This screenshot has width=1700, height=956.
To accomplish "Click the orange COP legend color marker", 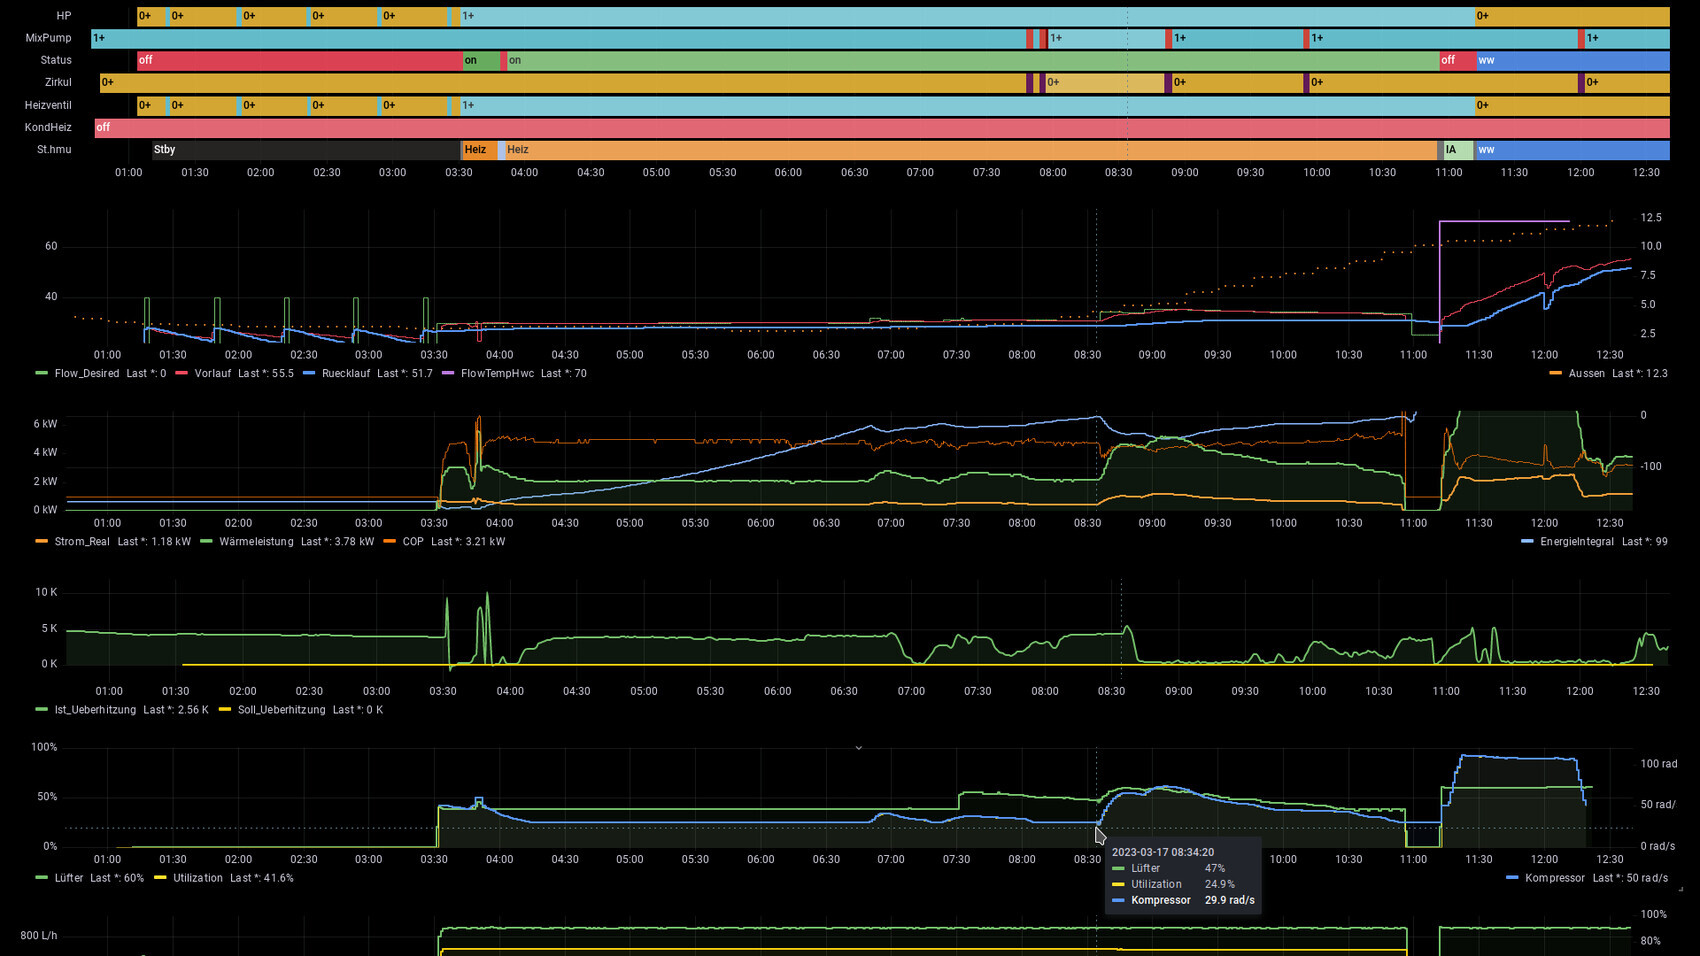I will (389, 542).
